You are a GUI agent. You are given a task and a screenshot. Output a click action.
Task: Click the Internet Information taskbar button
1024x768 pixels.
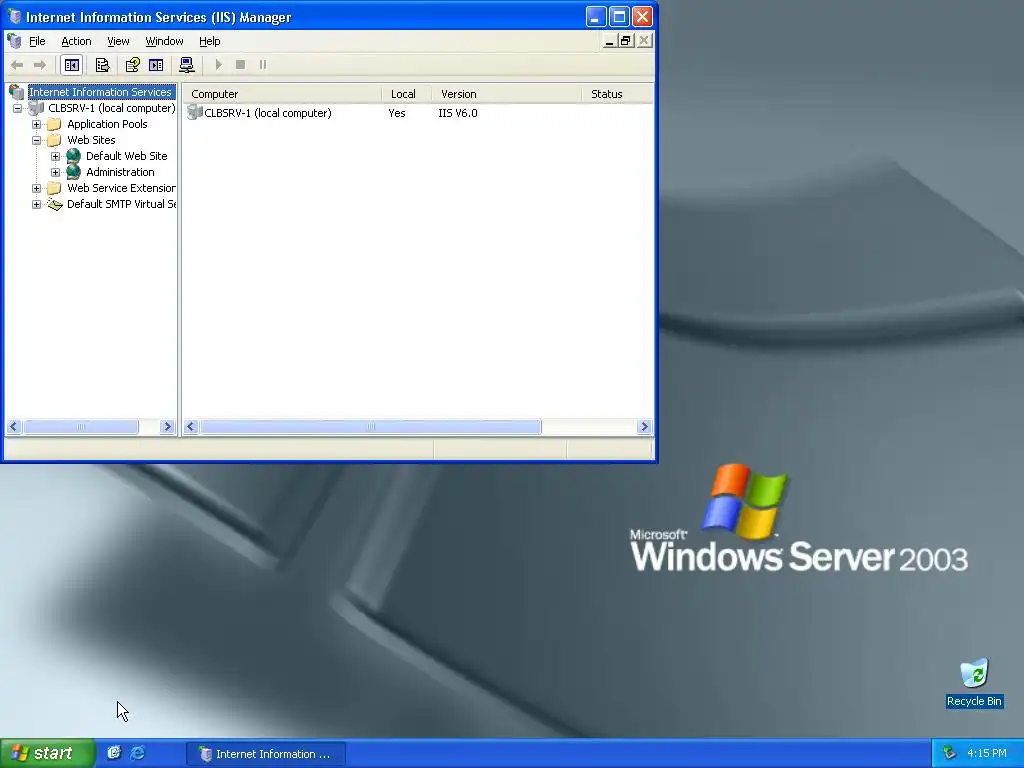click(x=266, y=754)
